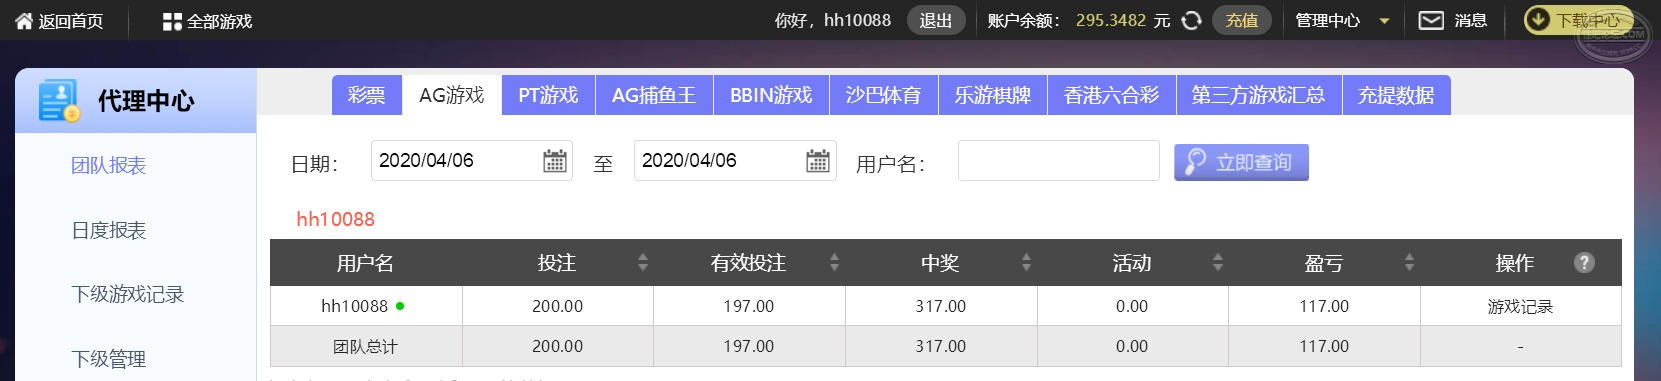Click the 用户名 input field

tap(1058, 160)
